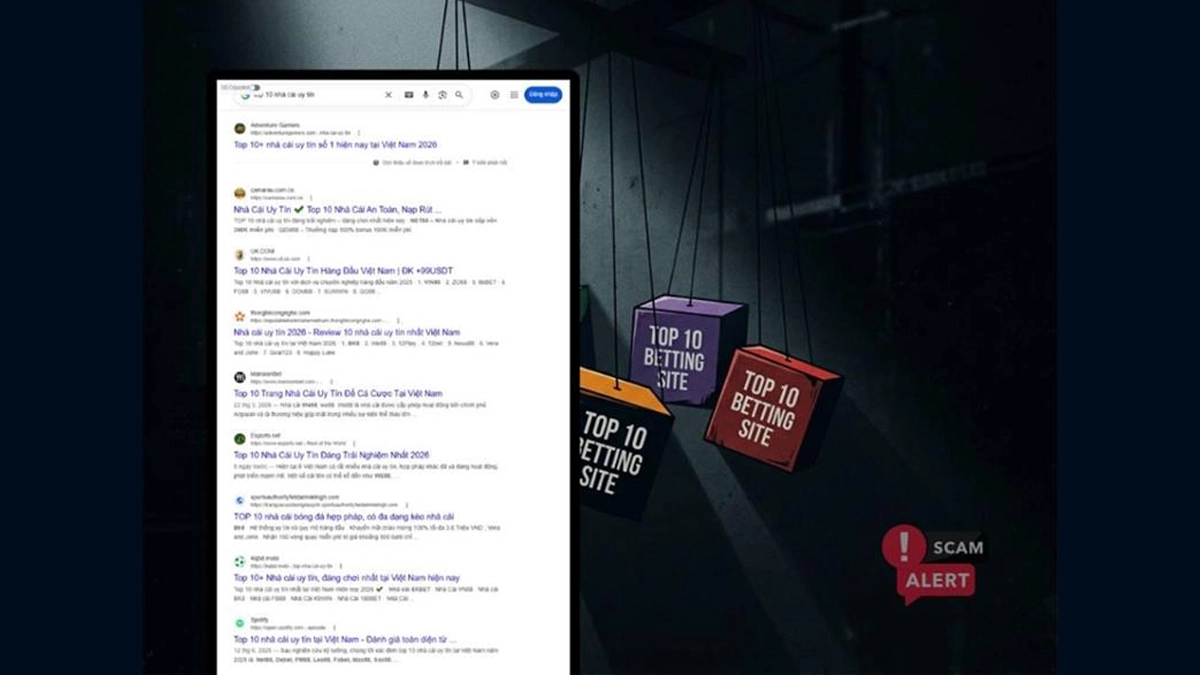
Task: Open three-dot menu for UK.COM result
Action: [310, 258]
